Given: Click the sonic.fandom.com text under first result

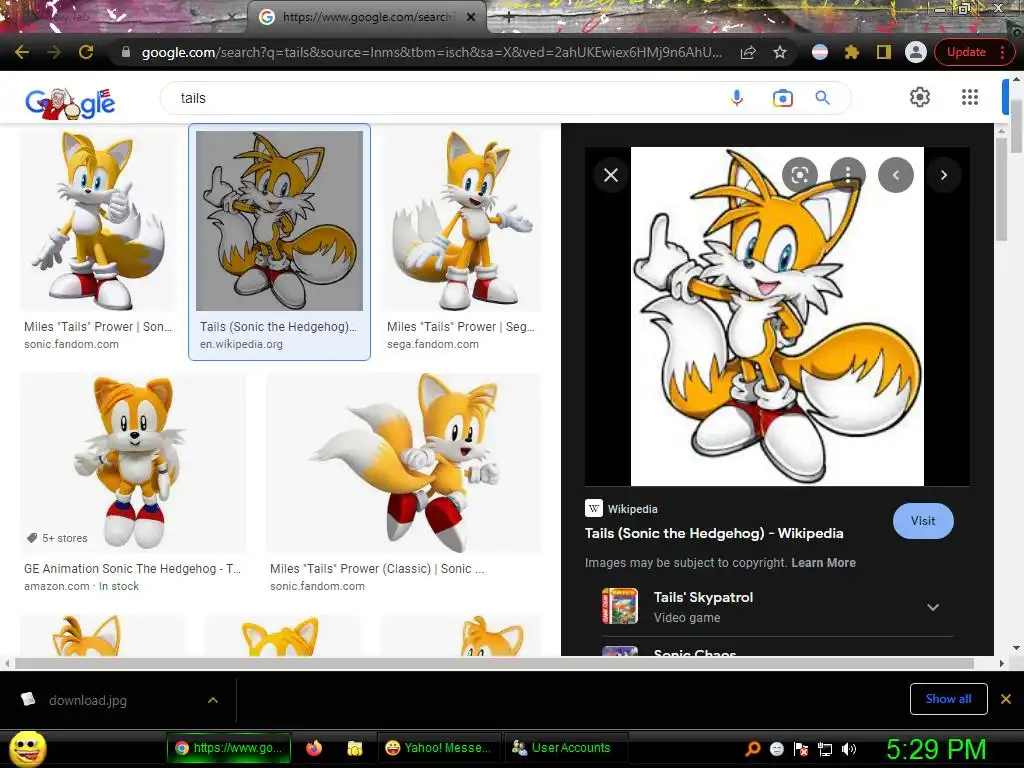Looking at the screenshot, I should pos(71,344).
